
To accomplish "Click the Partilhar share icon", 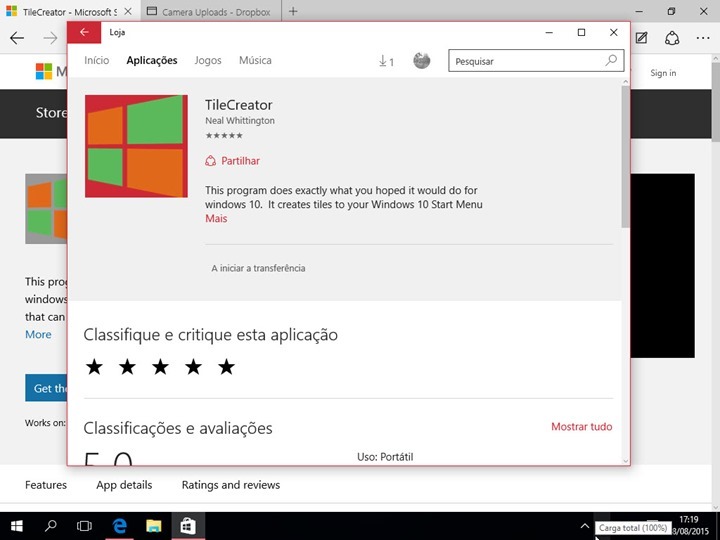I will click(x=210, y=161).
